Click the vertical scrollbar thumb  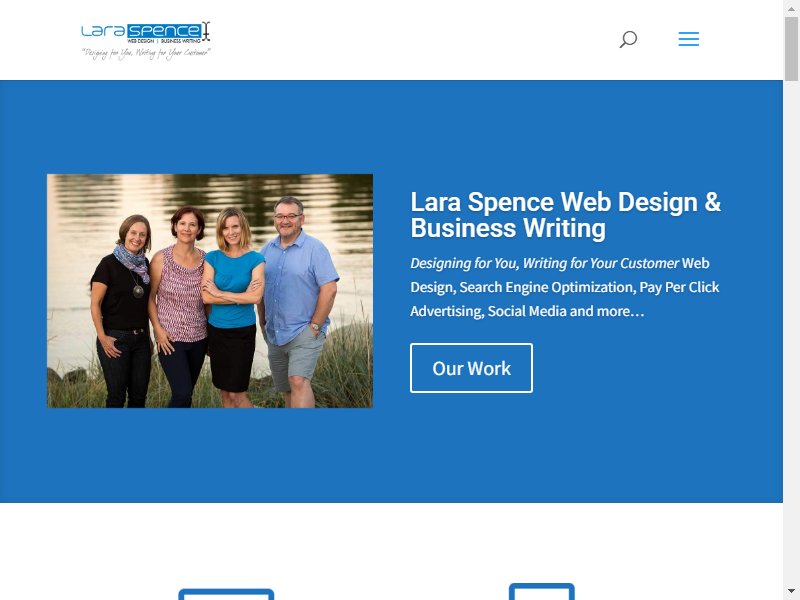(x=791, y=48)
